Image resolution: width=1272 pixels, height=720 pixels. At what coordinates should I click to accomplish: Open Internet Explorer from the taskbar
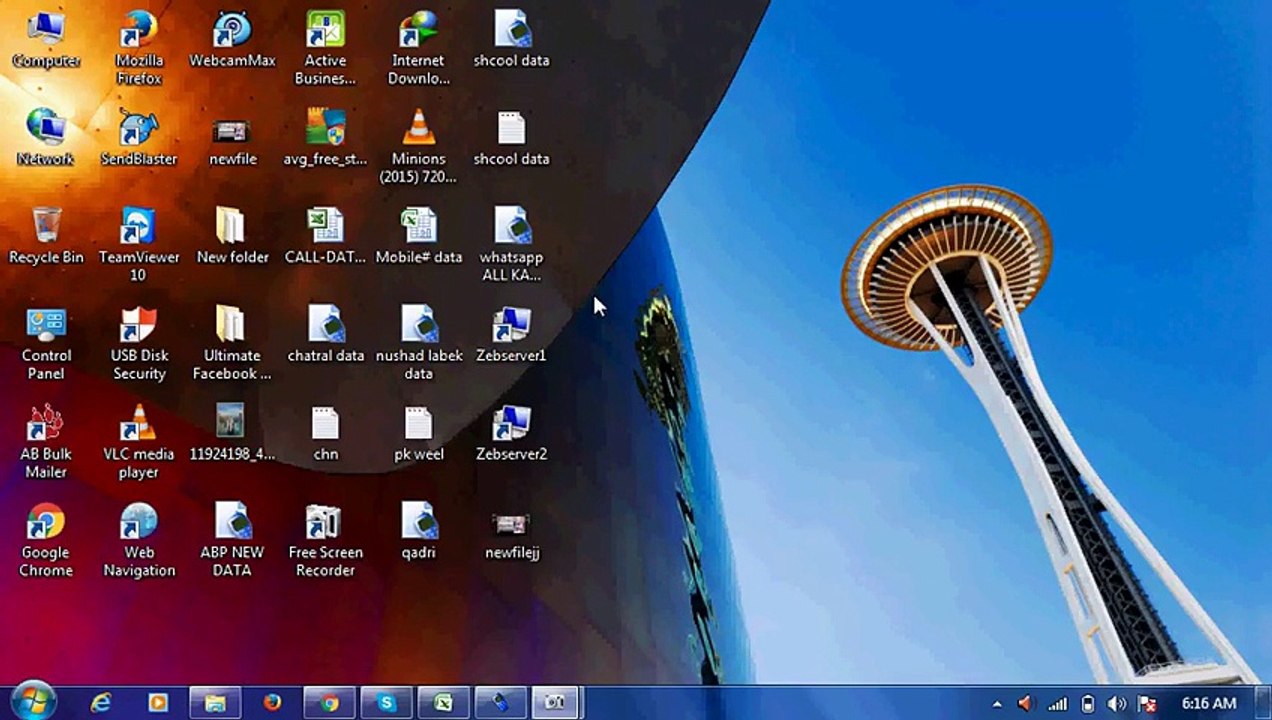click(x=101, y=703)
